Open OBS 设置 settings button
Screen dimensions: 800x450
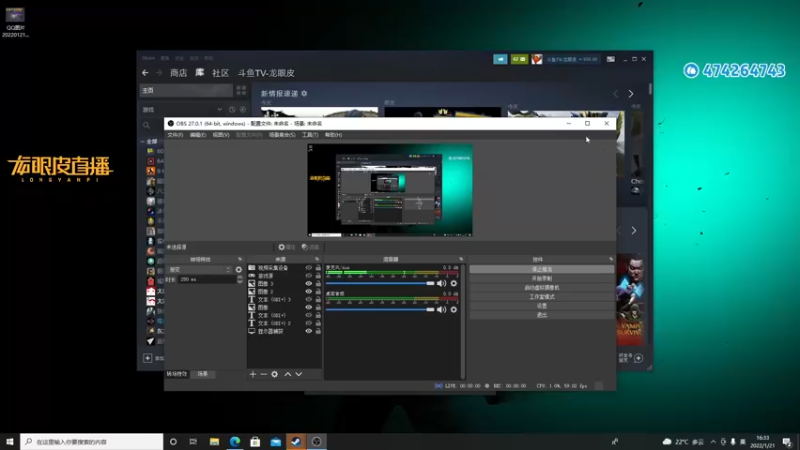[x=542, y=306]
